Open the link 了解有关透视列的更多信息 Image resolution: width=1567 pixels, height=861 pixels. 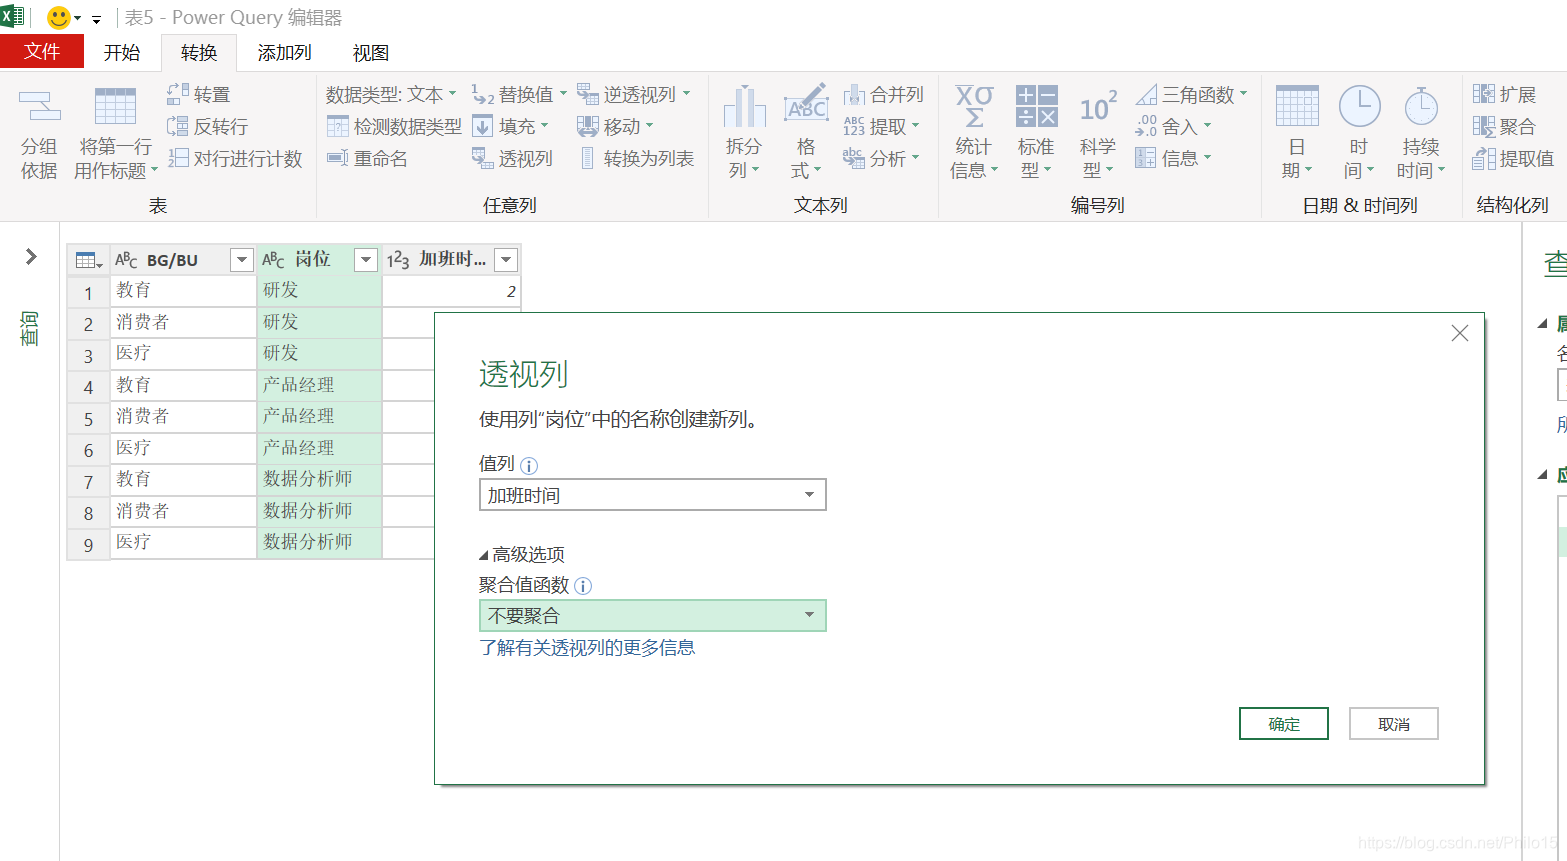tap(589, 648)
